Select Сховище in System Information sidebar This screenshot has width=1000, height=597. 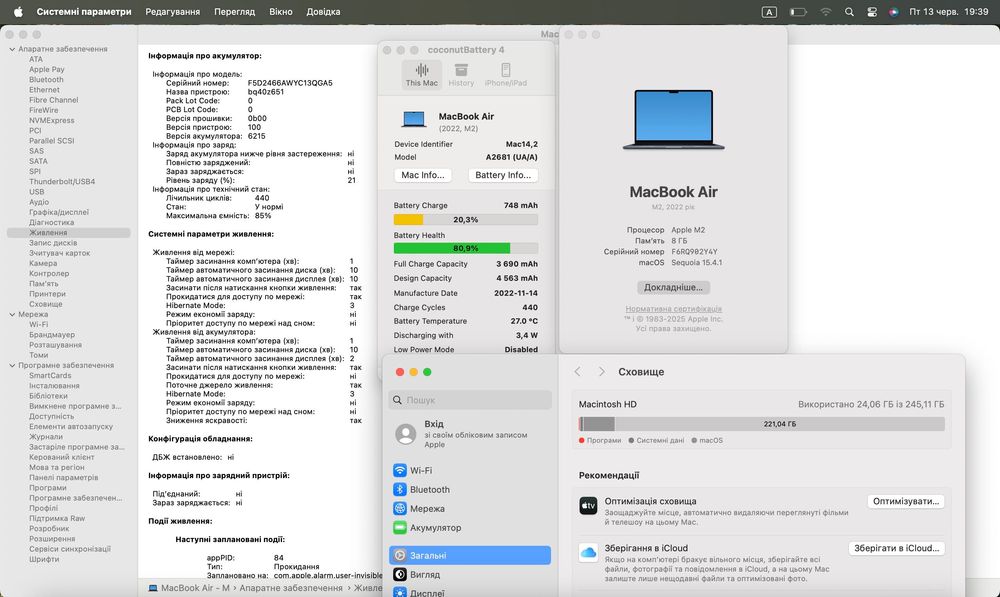45,304
